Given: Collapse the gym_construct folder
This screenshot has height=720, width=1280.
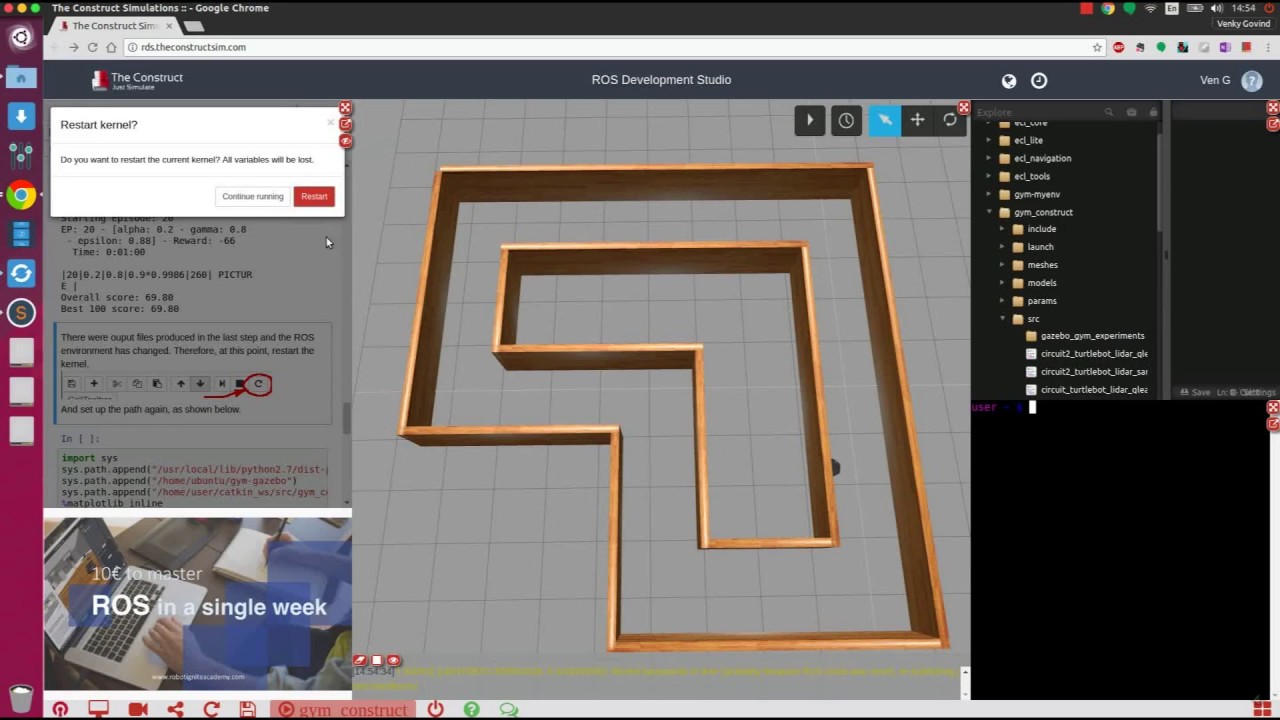Looking at the screenshot, I should click(x=989, y=213).
